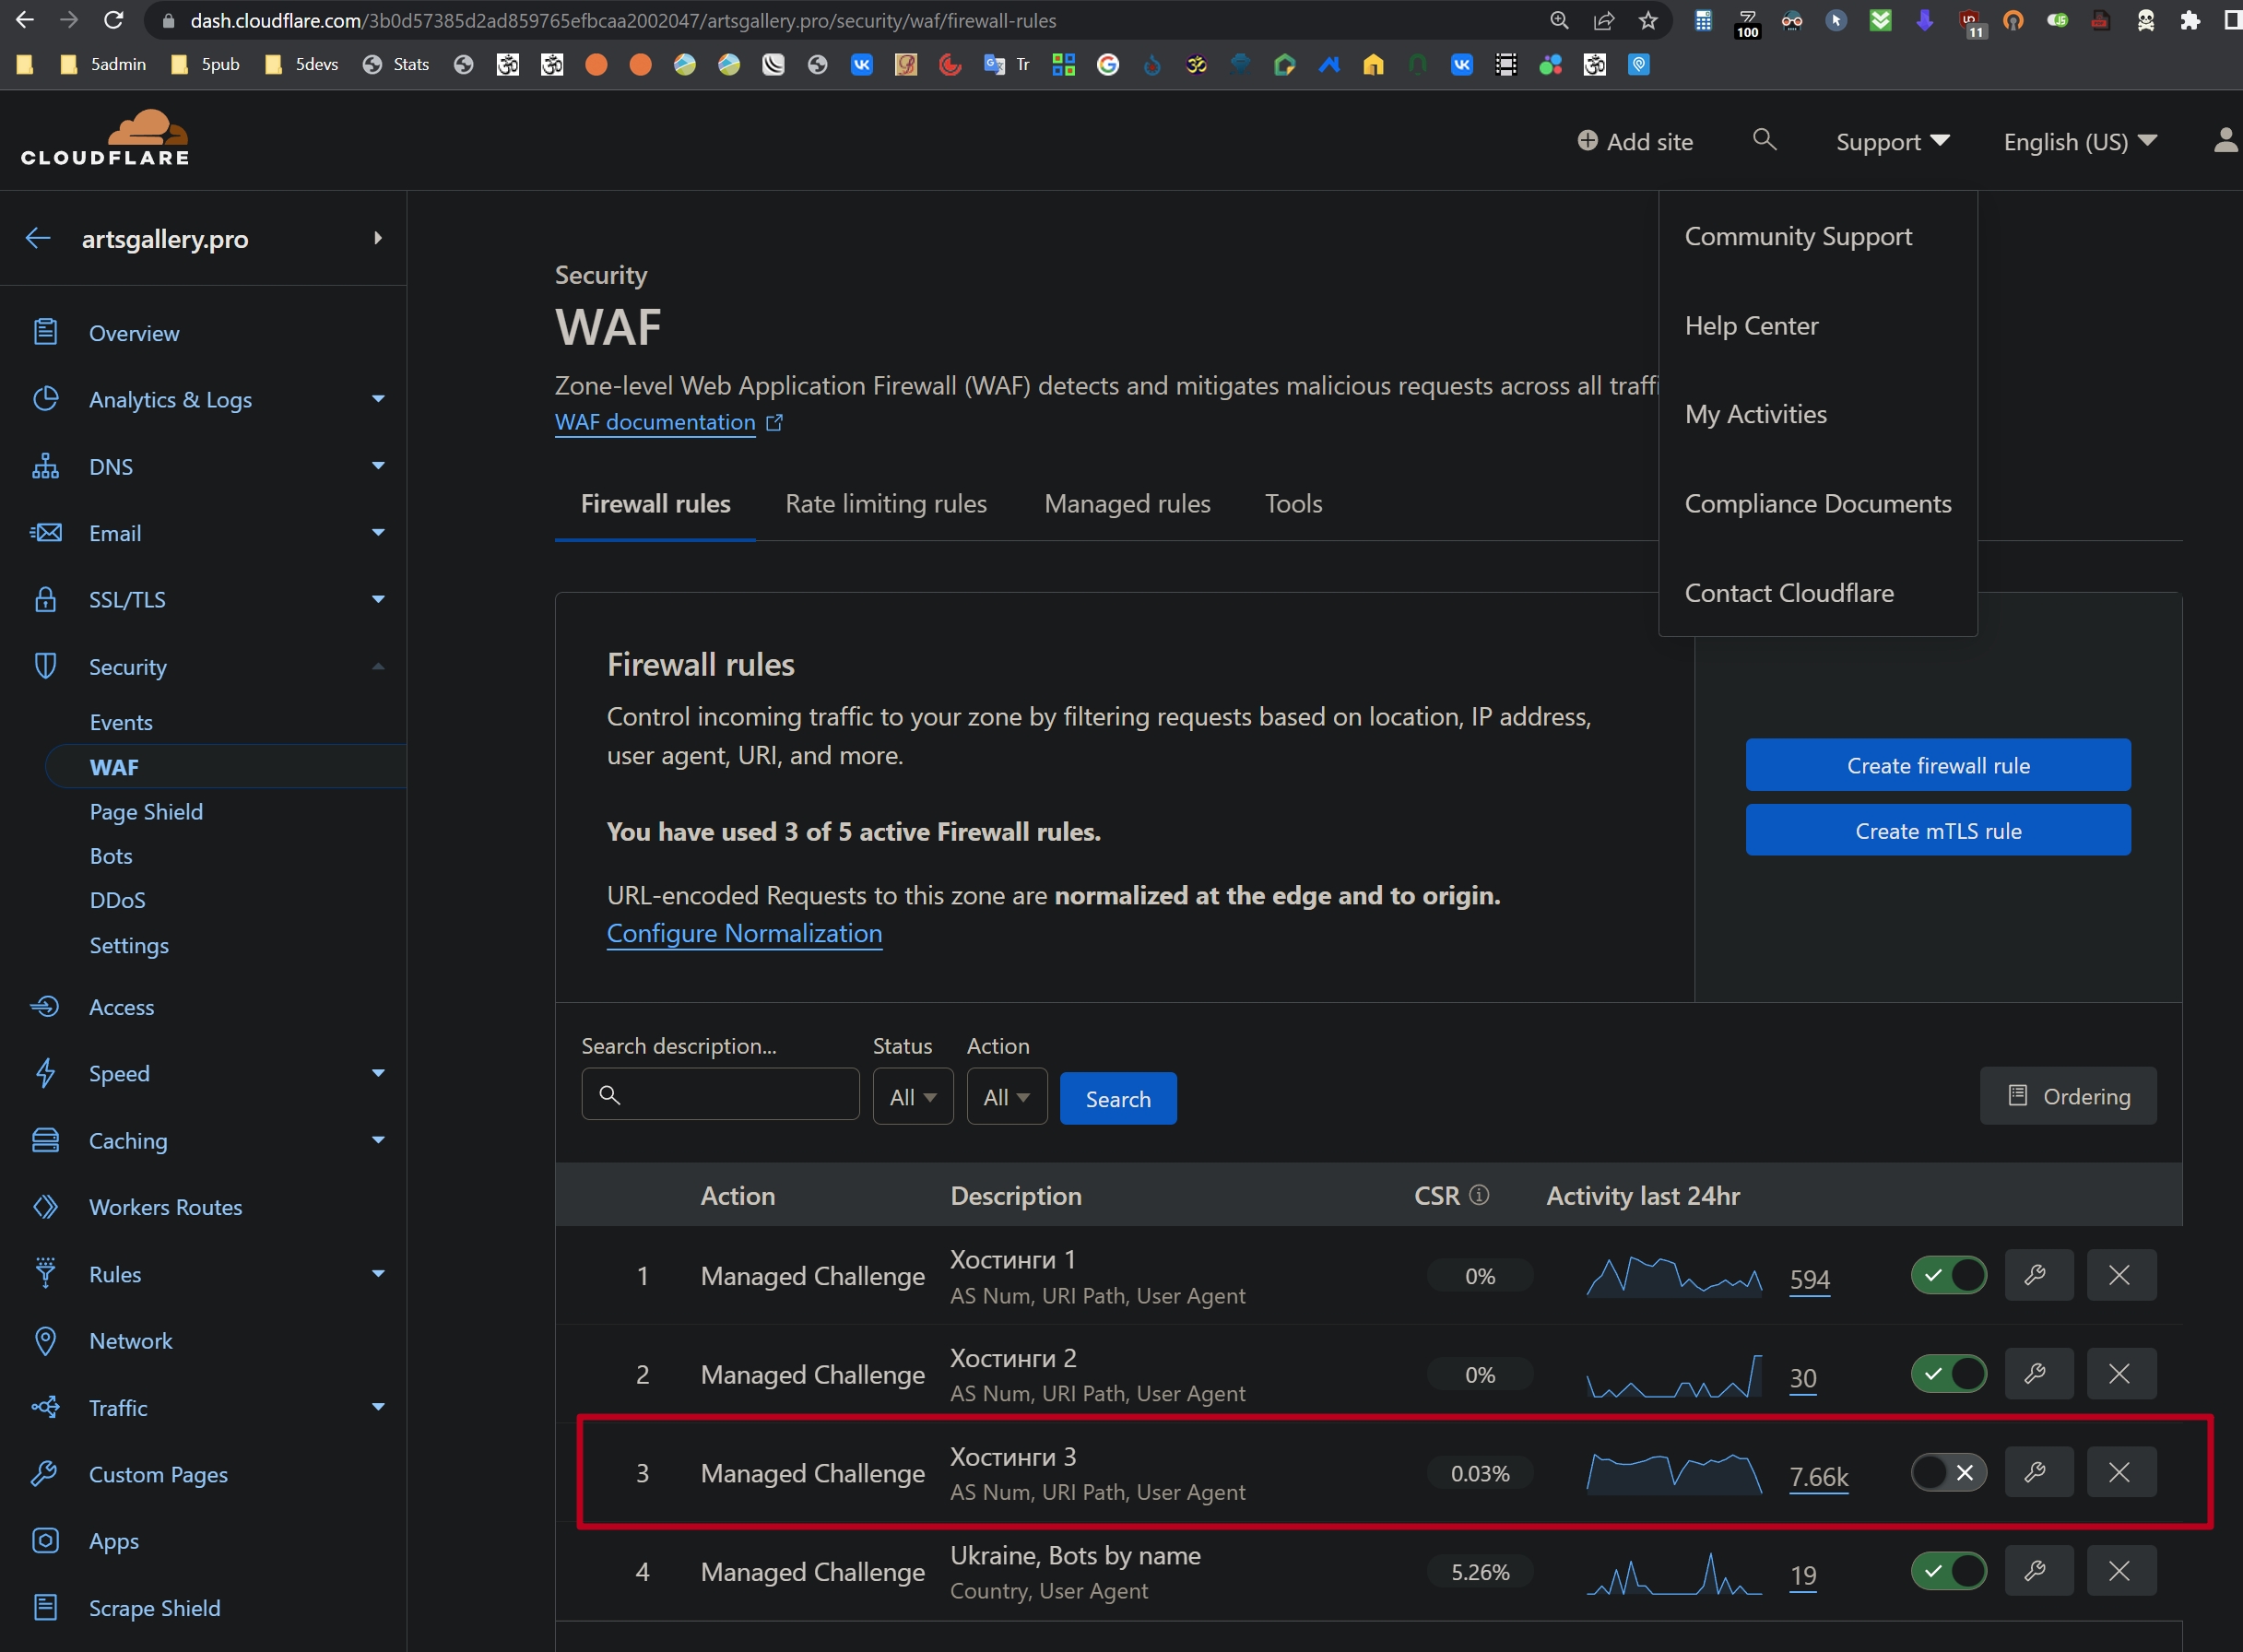
Task: Delete Ukraine, Bots by name rule X
Action: [x=2121, y=1571]
